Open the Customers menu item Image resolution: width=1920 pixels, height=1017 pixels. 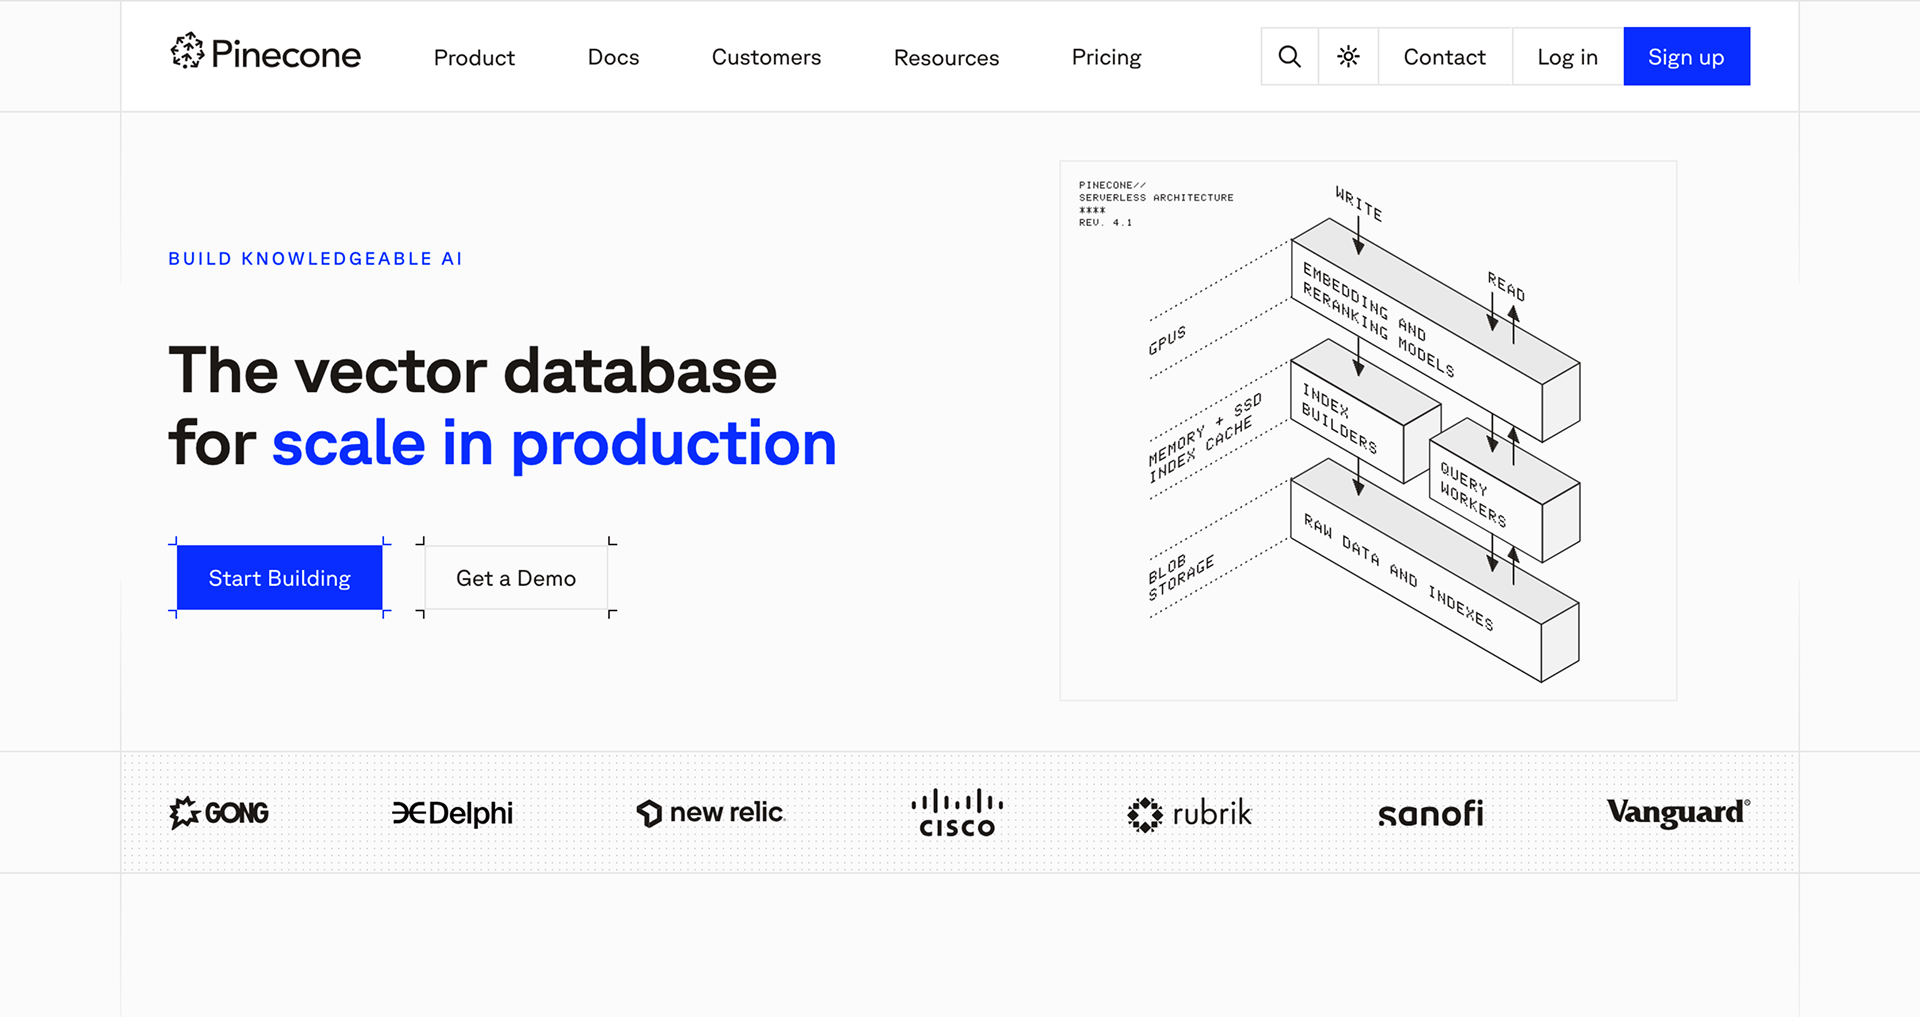tap(767, 57)
